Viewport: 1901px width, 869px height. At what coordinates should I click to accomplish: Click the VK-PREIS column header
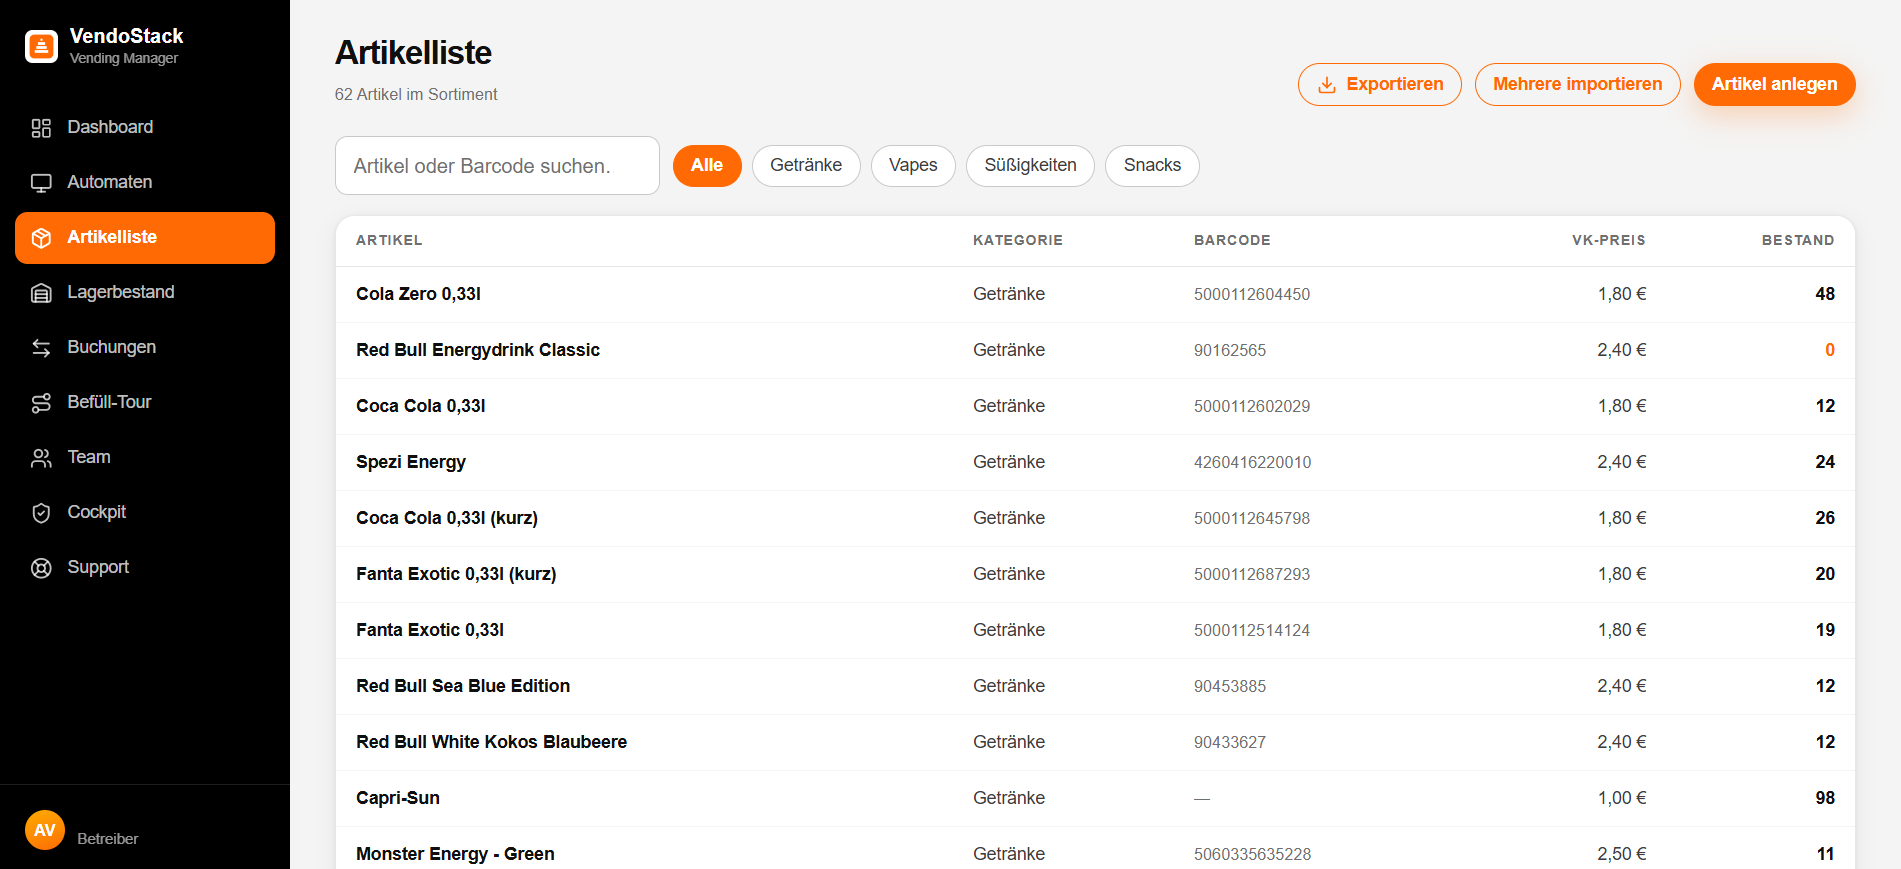click(1608, 241)
